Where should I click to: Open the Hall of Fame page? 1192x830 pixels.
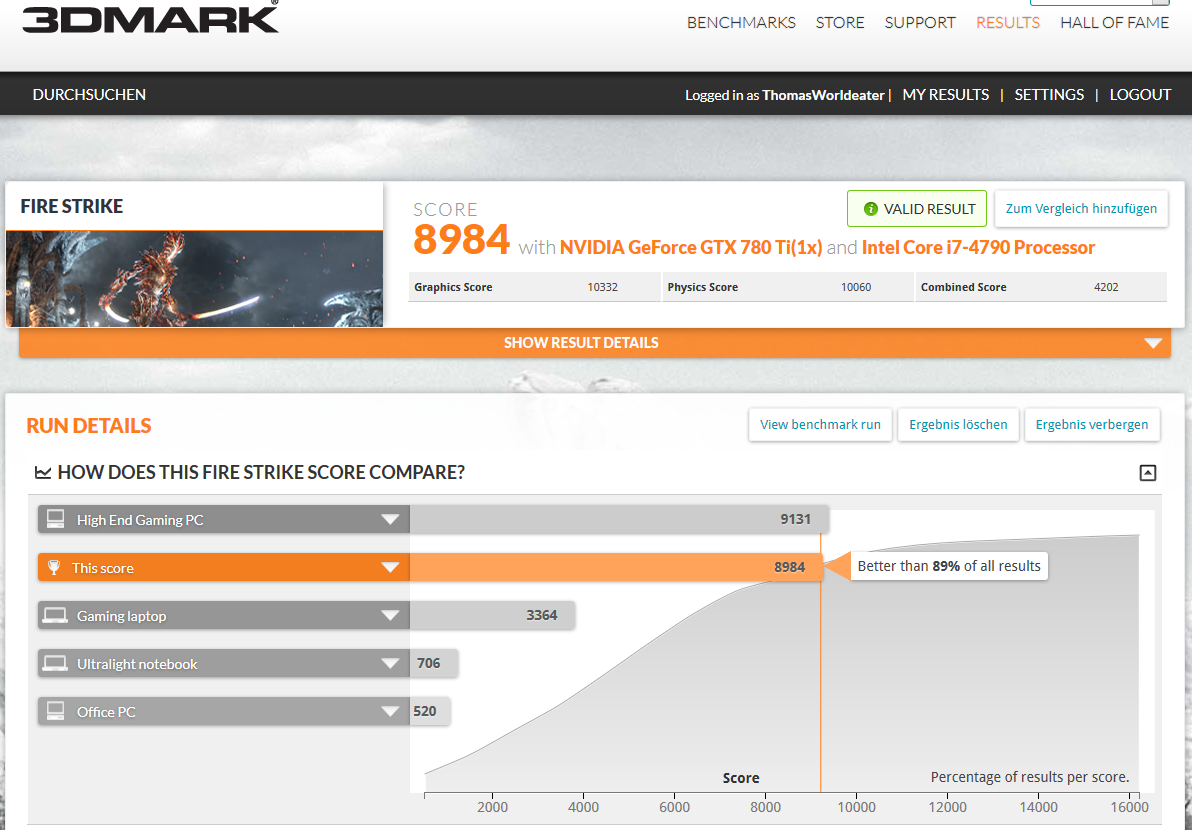point(1114,23)
